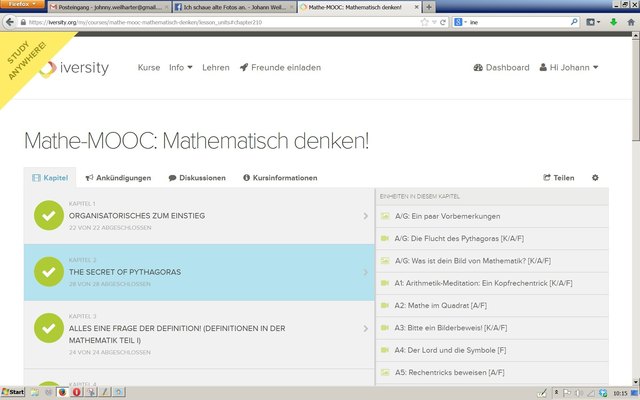Click green checkmark of Kapitel 1
Screen dimensions: 640x400
click(x=49, y=215)
